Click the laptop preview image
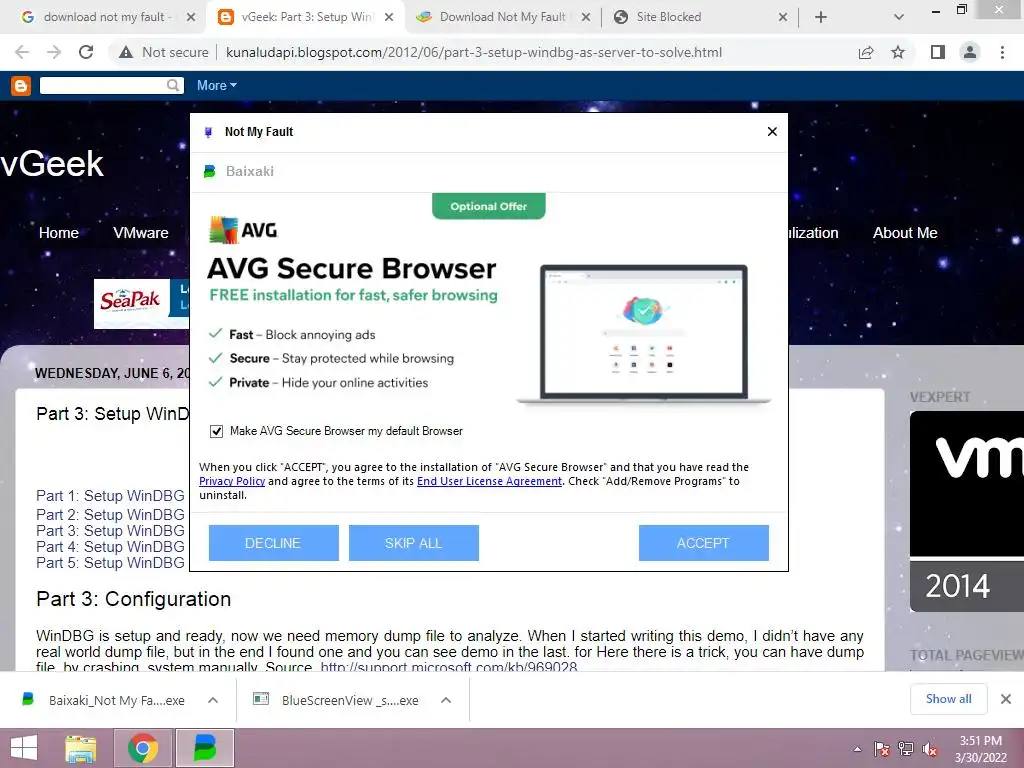 click(x=644, y=334)
